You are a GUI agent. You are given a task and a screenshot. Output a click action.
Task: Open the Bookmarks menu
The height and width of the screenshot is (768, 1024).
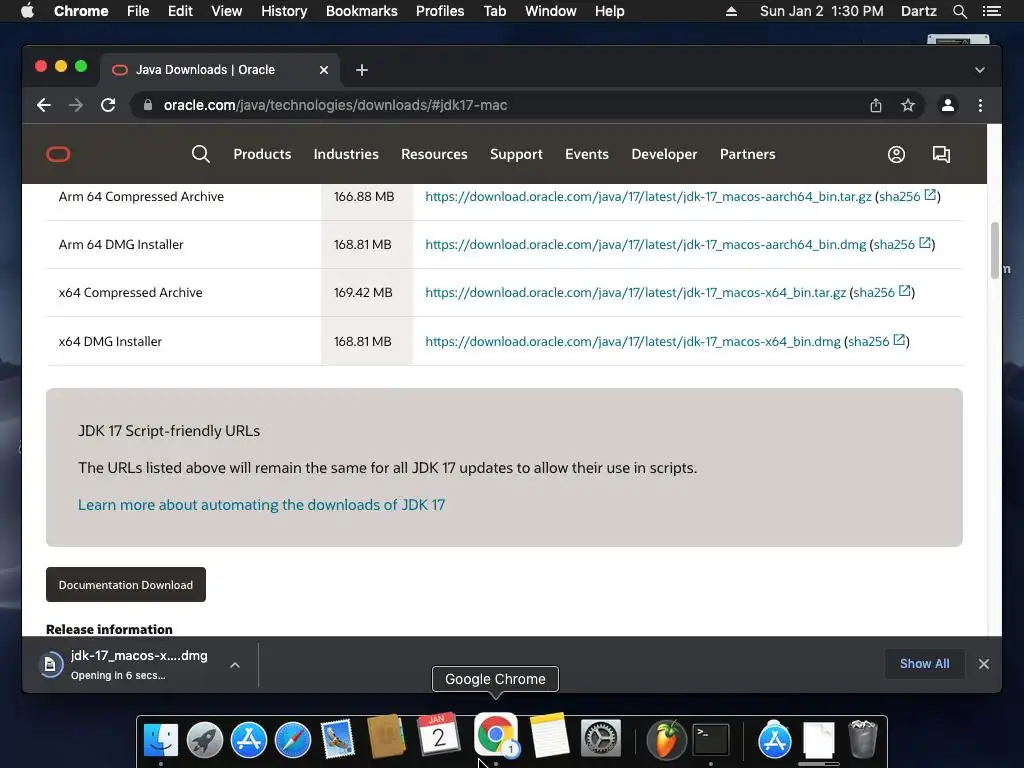pos(362,11)
